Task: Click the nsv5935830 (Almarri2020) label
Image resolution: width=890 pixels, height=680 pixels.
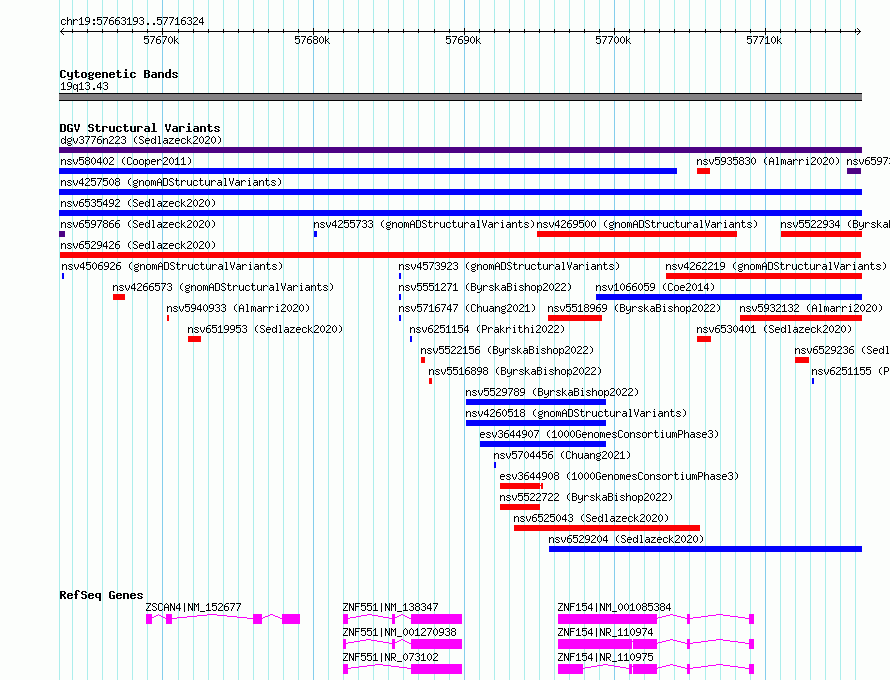Action: pyautogui.click(x=768, y=161)
